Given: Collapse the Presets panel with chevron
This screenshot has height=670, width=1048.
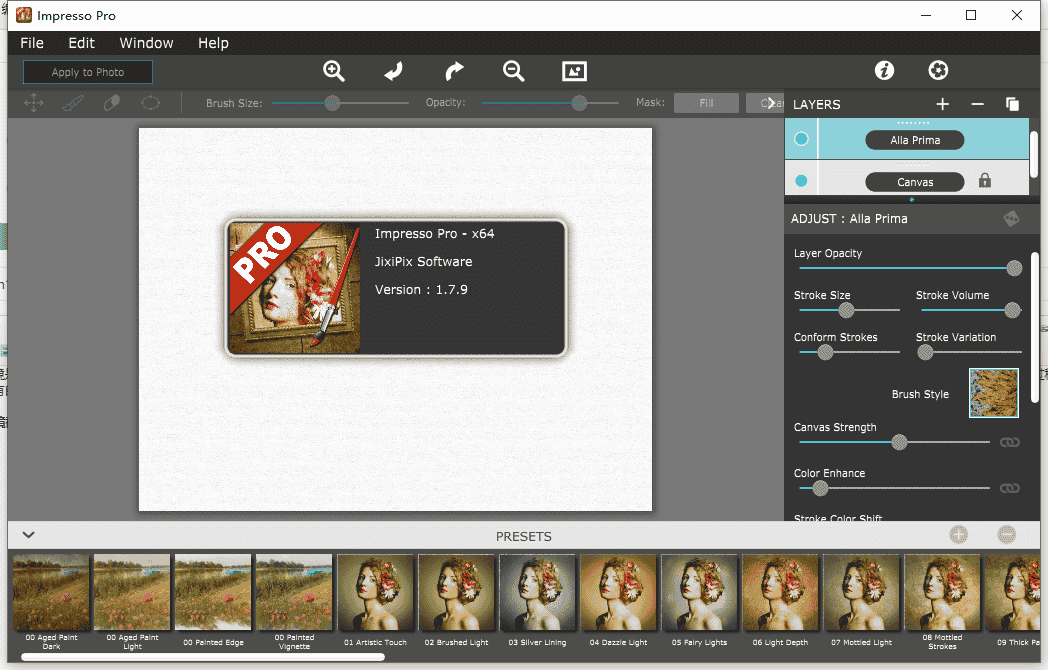Looking at the screenshot, I should (29, 536).
